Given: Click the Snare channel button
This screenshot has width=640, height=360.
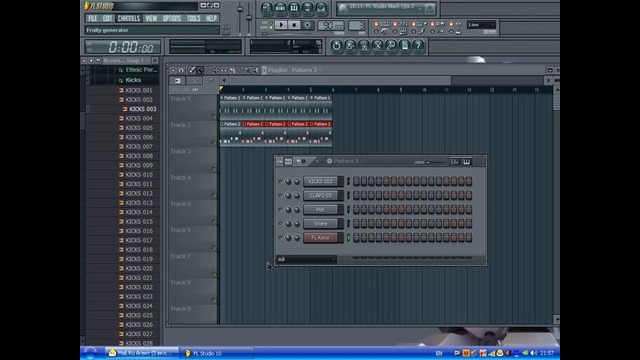Looking at the screenshot, I should tap(320, 224).
